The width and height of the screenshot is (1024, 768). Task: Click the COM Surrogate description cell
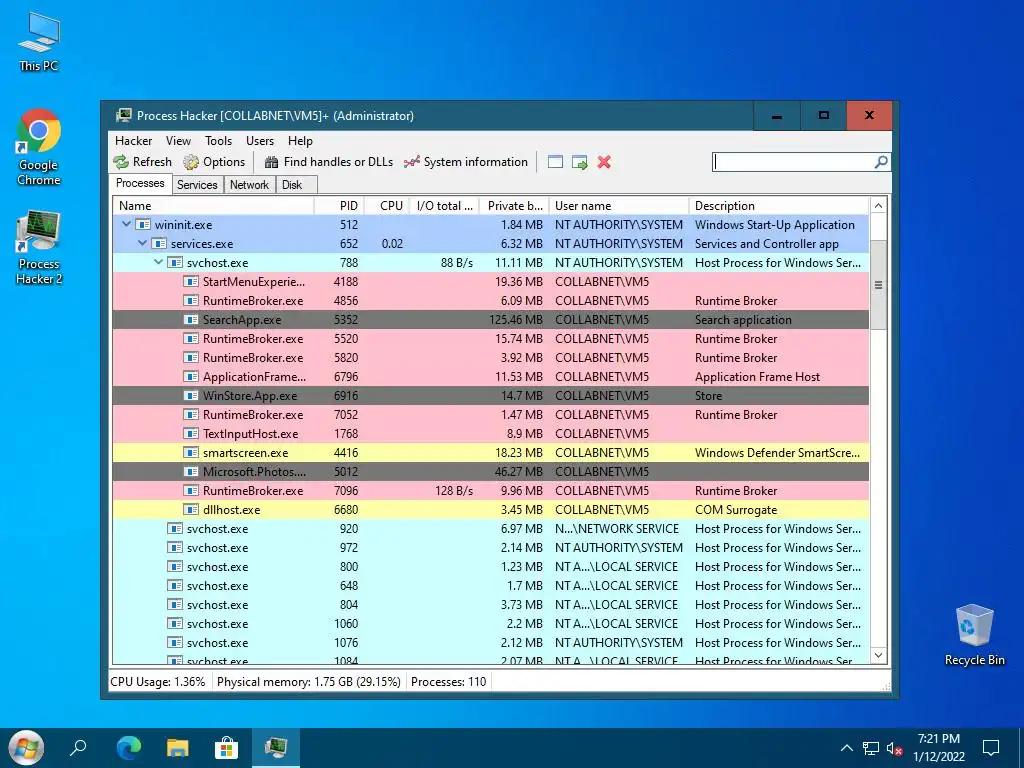pyautogui.click(x=736, y=509)
